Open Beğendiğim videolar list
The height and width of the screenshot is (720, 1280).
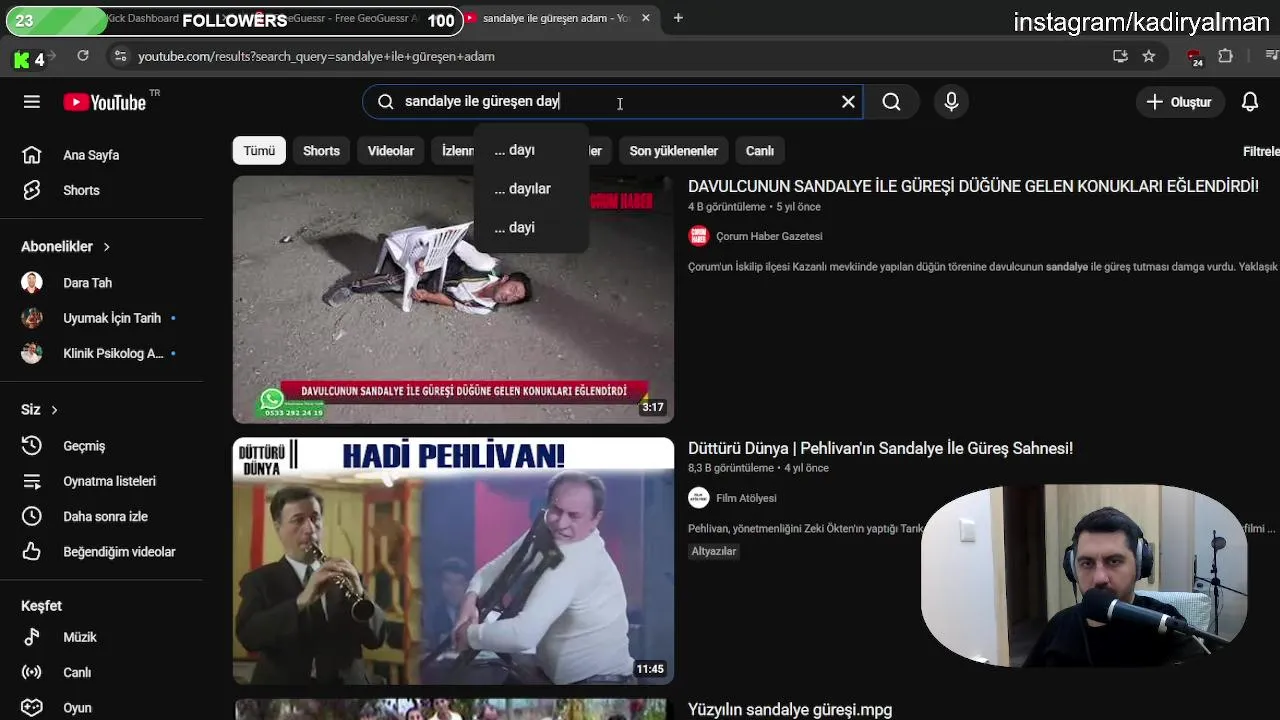point(118,552)
